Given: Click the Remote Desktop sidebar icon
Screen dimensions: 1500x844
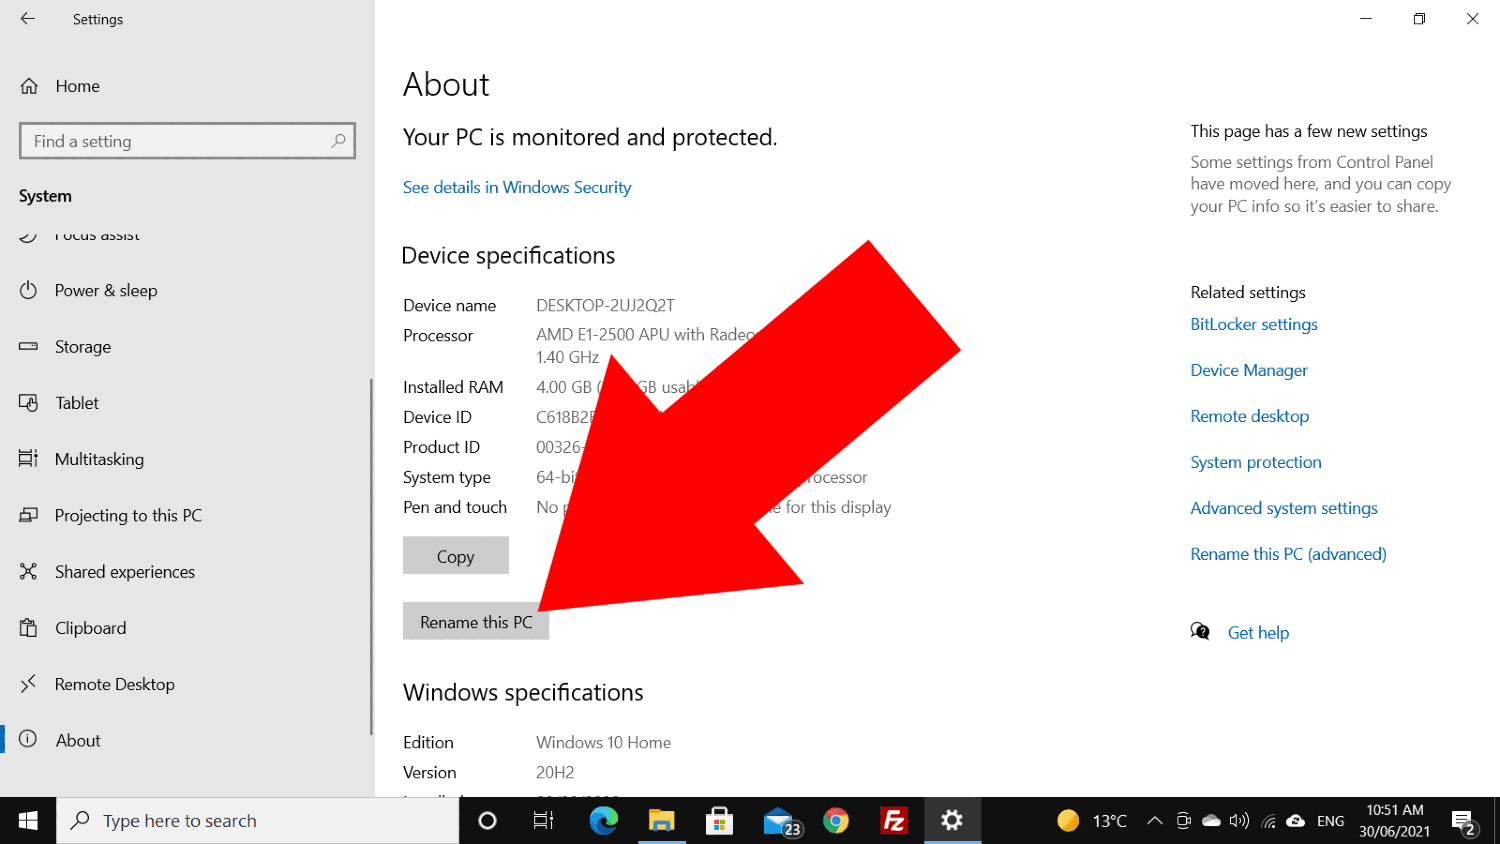Looking at the screenshot, I should pos(28,683).
